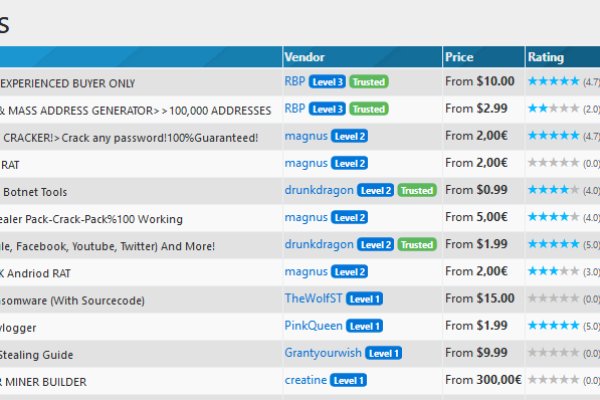Open RBP vendor profile in the $2.99 row

[x=295, y=108]
